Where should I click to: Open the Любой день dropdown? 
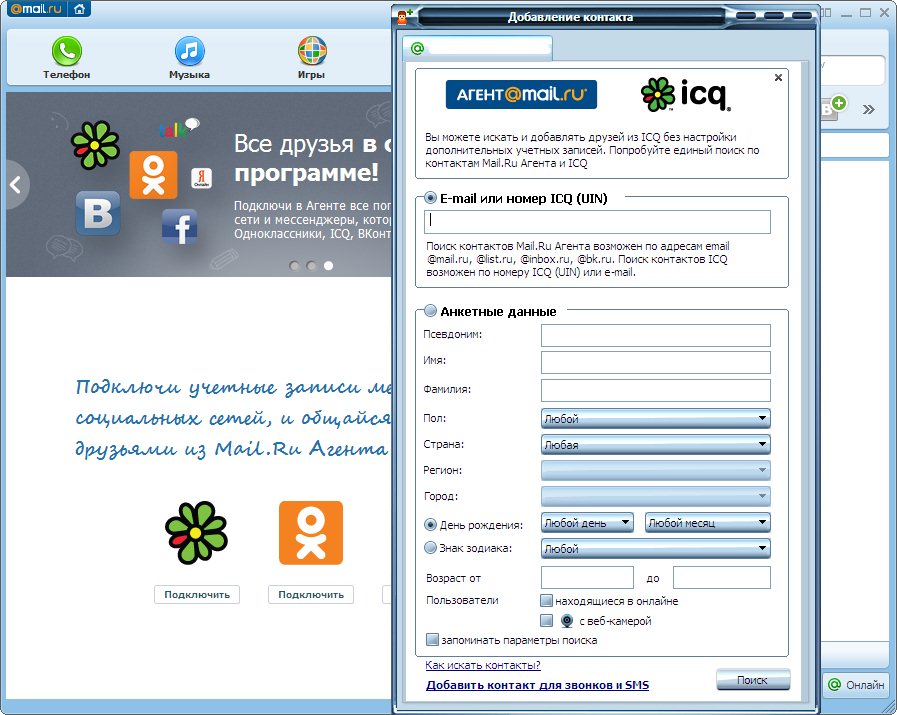588,523
